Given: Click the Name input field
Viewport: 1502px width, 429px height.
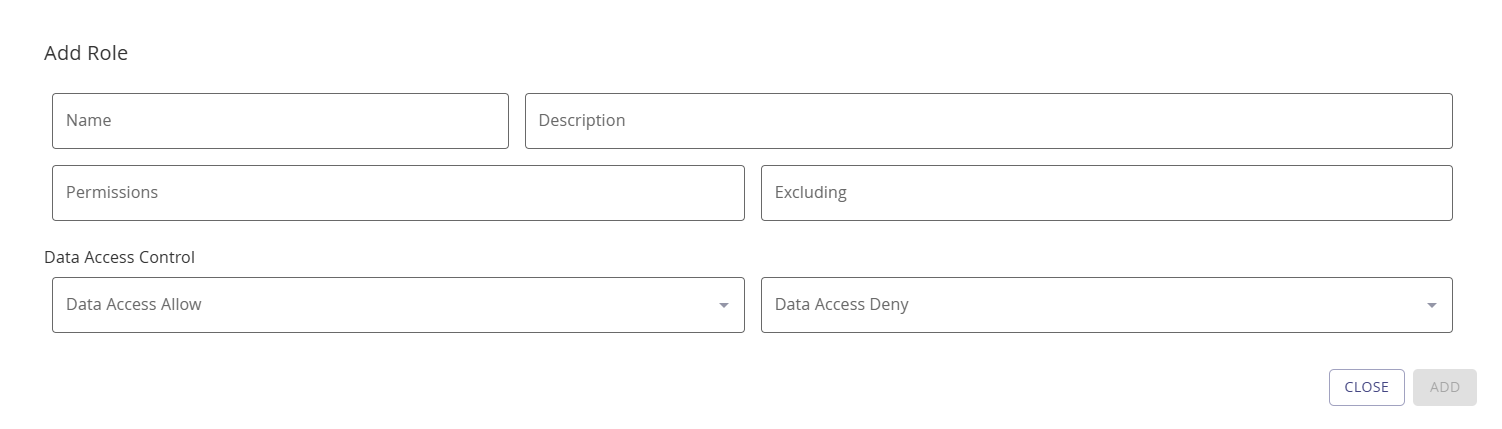Looking at the screenshot, I should [x=280, y=121].
